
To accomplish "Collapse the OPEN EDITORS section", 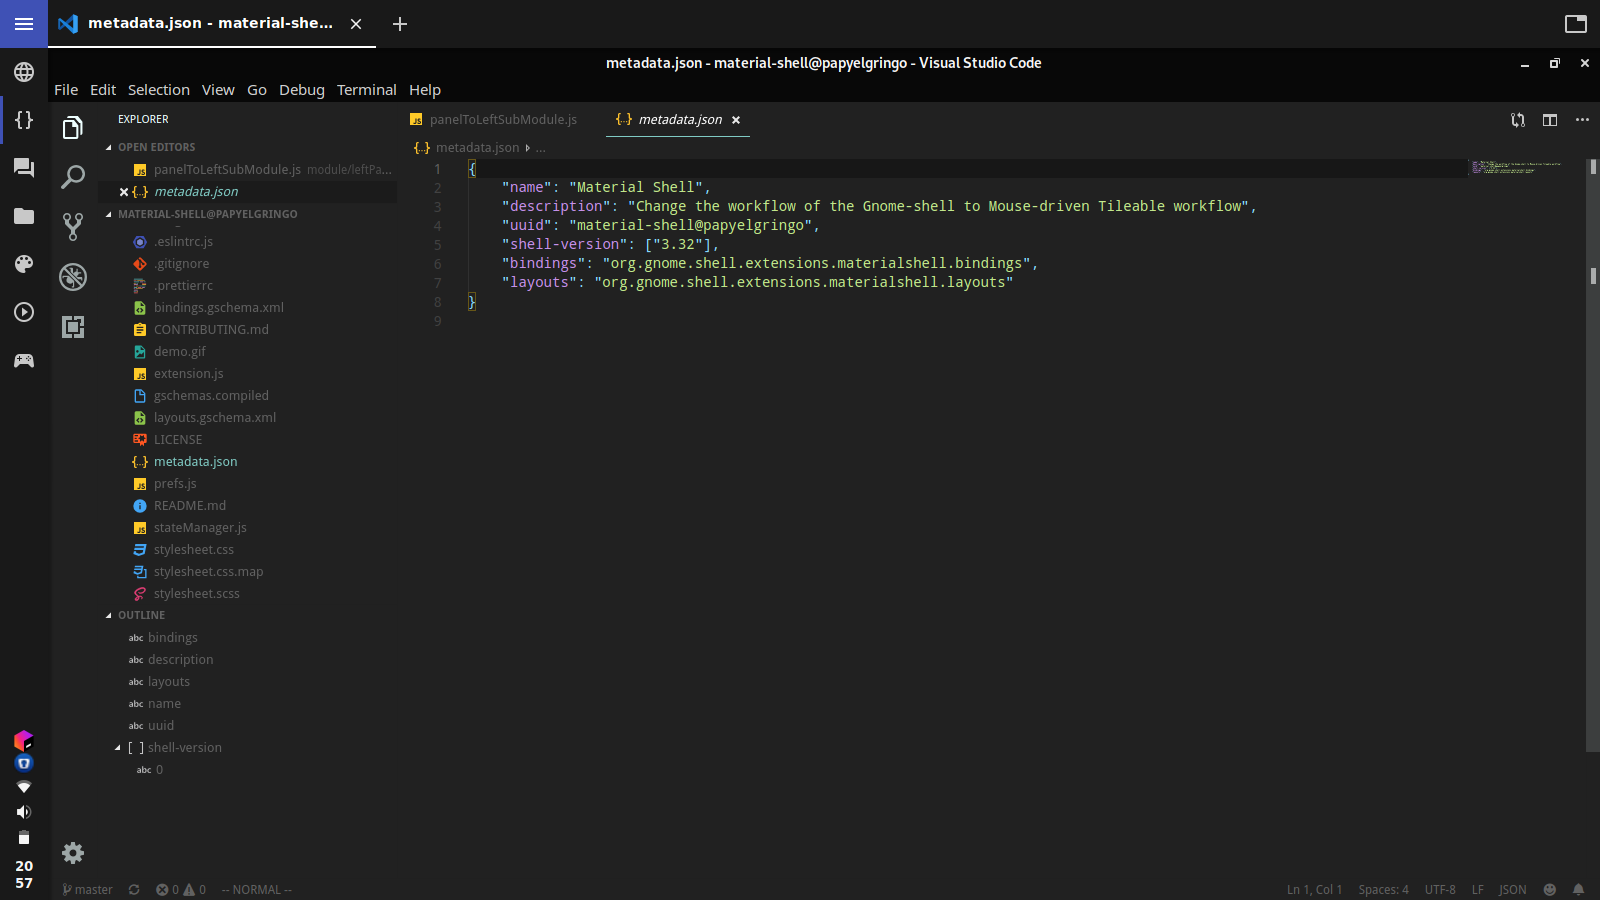I will click(109, 147).
